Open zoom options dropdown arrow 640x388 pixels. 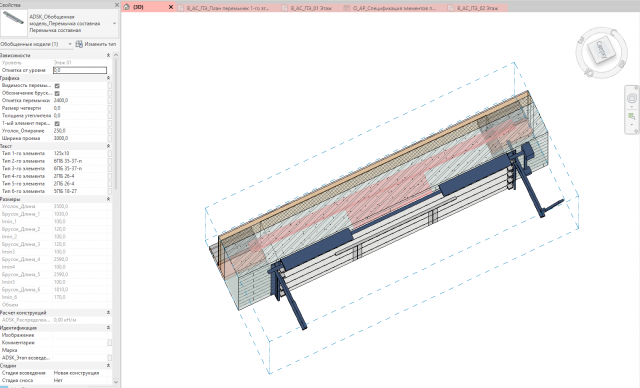tap(632, 125)
